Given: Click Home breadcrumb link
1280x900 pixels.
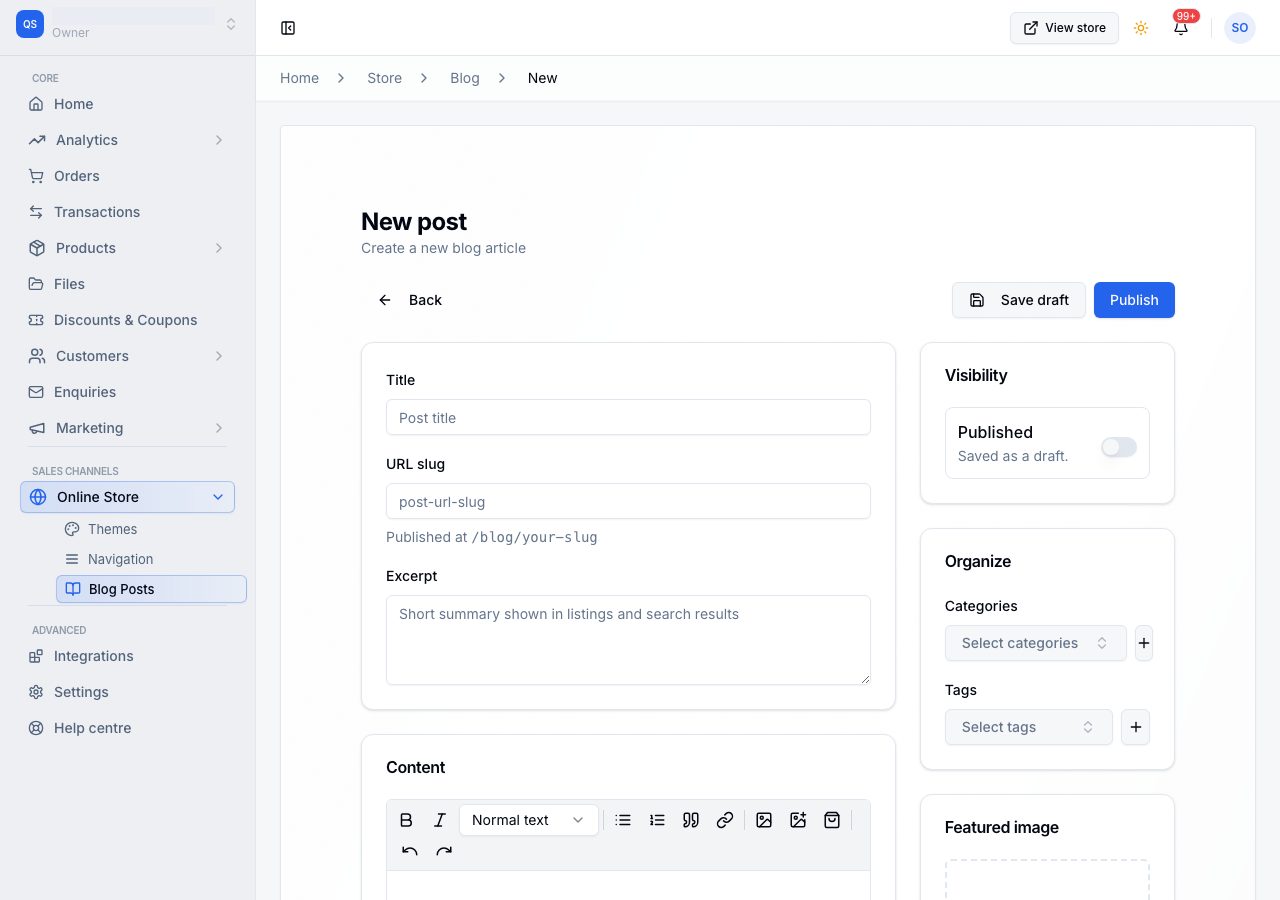Looking at the screenshot, I should click(x=299, y=78).
